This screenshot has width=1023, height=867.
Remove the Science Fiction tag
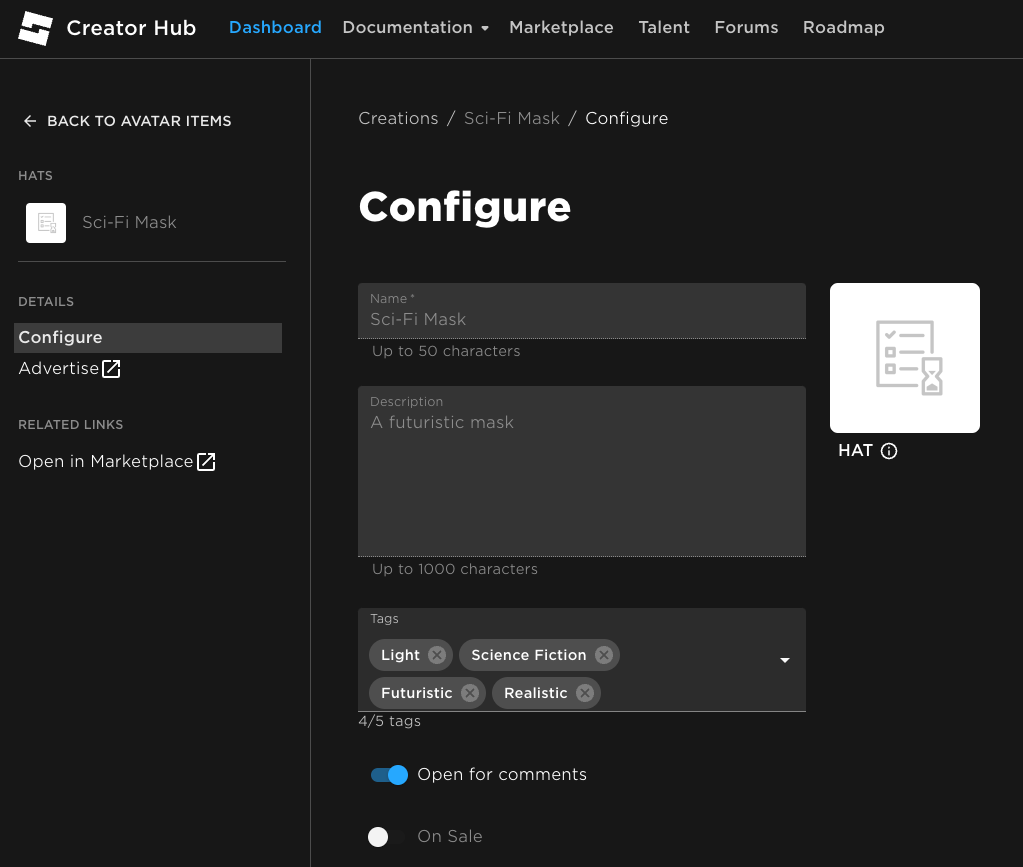click(x=603, y=655)
